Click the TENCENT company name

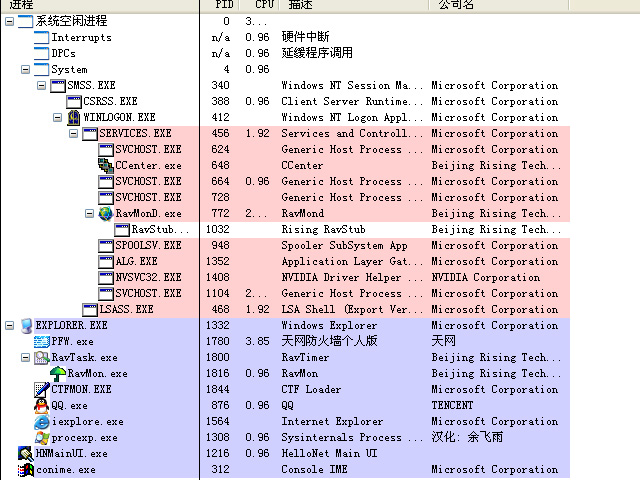(x=452, y=405)
